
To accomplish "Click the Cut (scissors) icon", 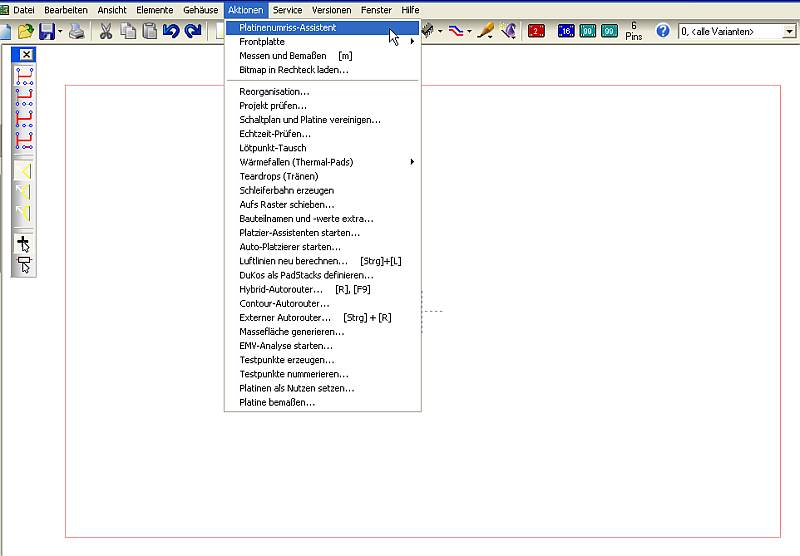I will pos(105,31).
